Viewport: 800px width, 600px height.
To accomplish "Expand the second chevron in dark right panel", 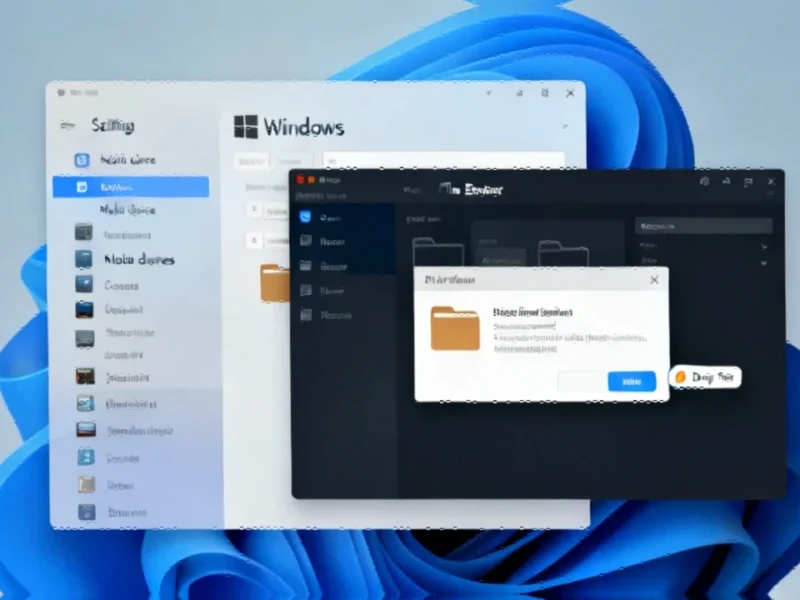I will pos(765,262).
